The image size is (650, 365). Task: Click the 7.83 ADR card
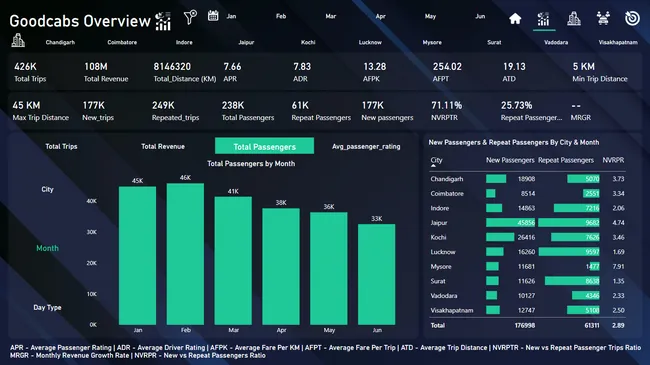point(302,72)
